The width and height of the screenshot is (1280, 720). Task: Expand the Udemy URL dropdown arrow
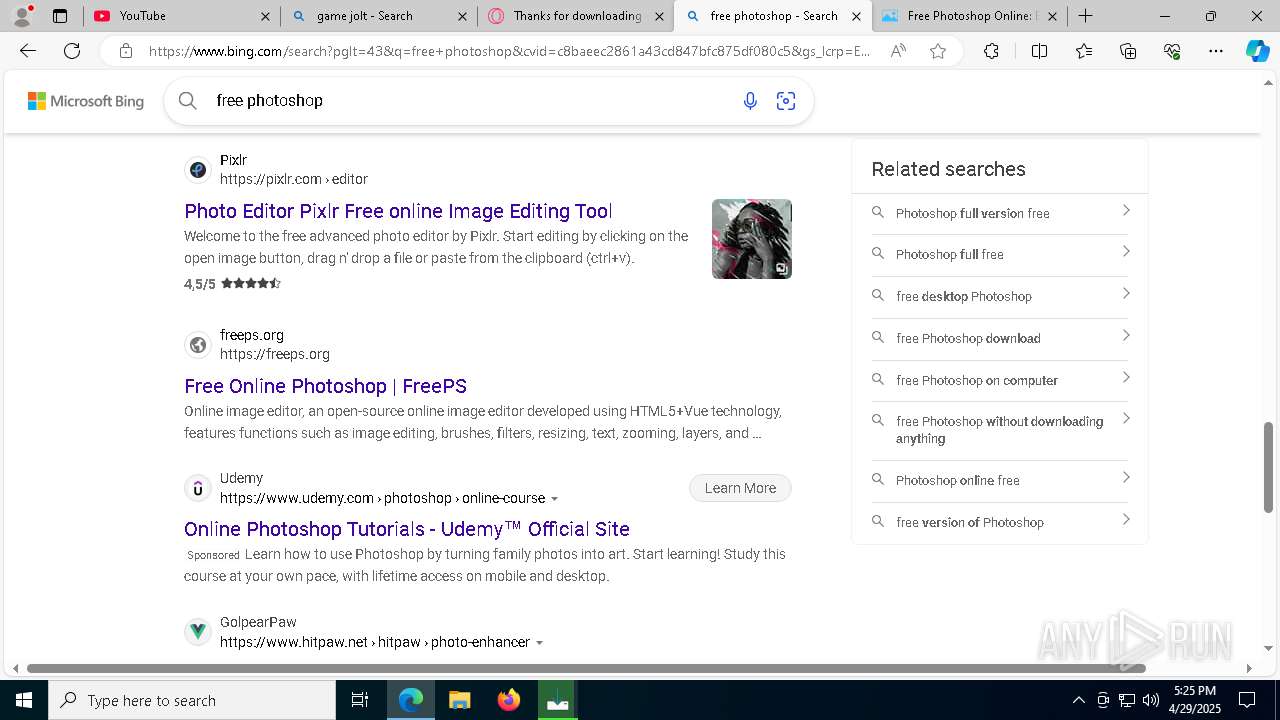tap(555, 499)
